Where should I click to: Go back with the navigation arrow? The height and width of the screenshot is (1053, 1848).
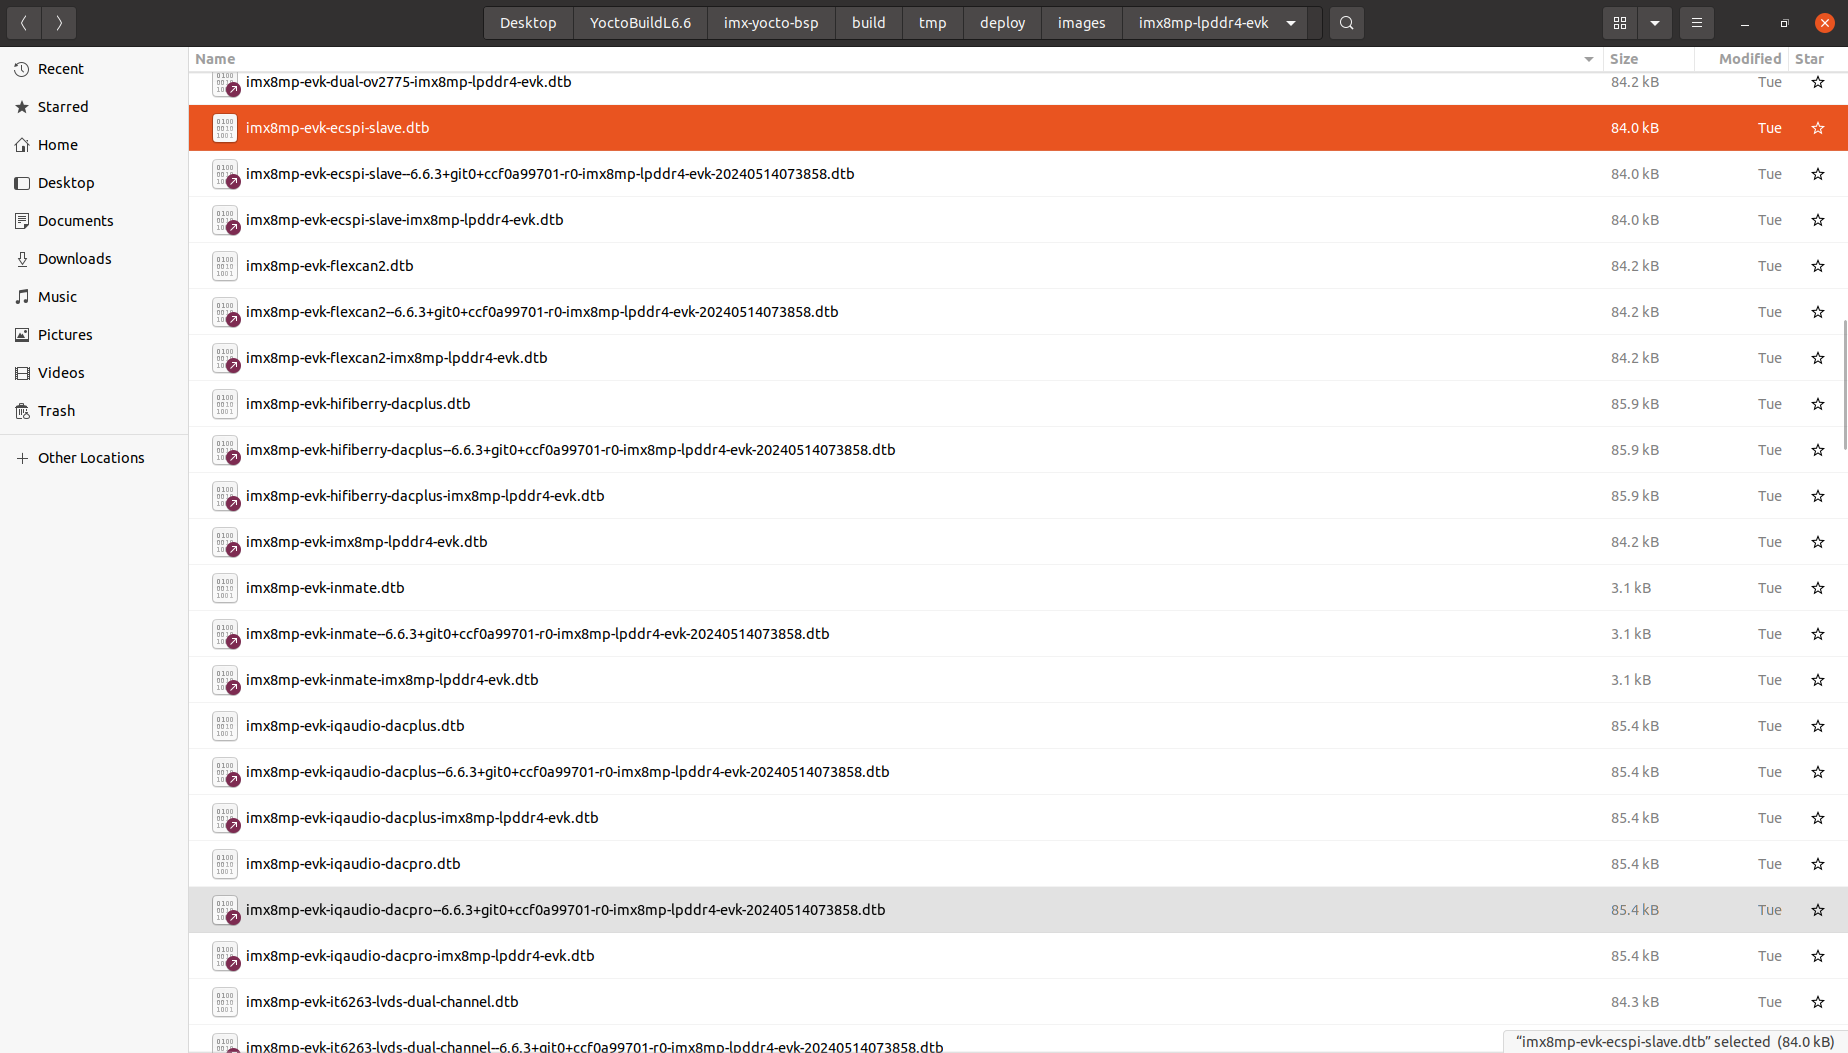[23, 22]
